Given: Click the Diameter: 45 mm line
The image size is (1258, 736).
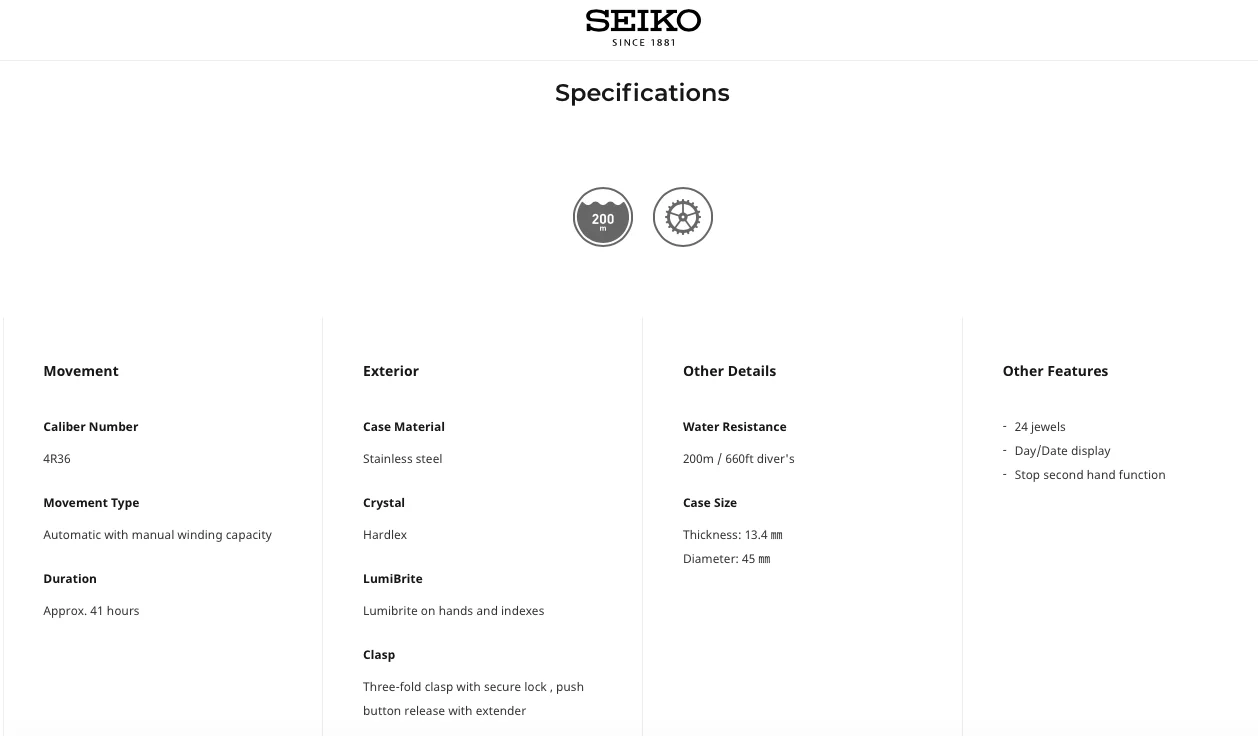Looking at the screenshot, I should (726, 559).
